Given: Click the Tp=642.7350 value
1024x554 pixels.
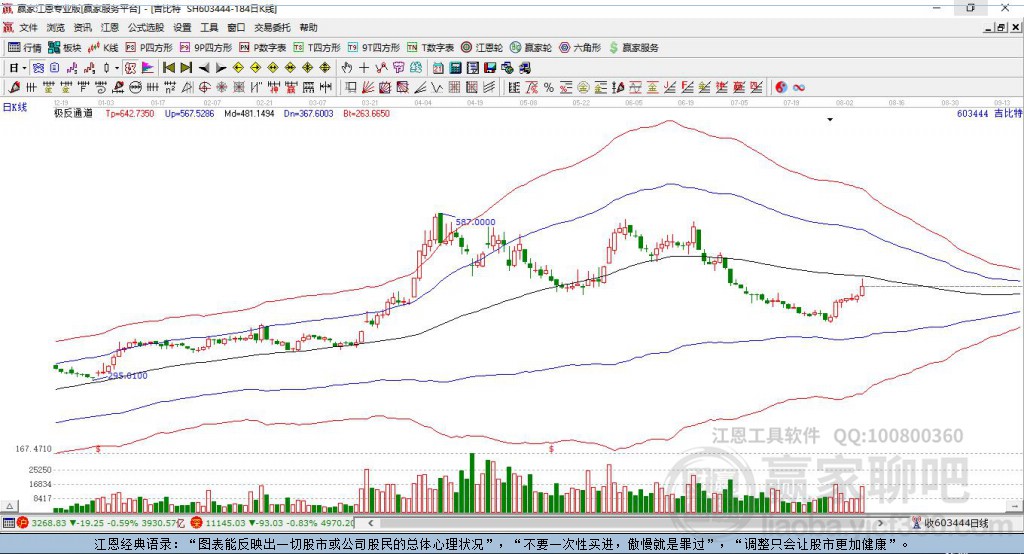Looking at the screenshot, I should tap(130, 113).
